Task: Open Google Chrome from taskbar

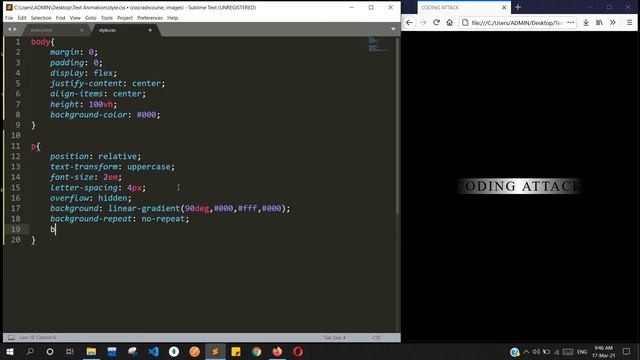Action: click(x=256, y=351)
